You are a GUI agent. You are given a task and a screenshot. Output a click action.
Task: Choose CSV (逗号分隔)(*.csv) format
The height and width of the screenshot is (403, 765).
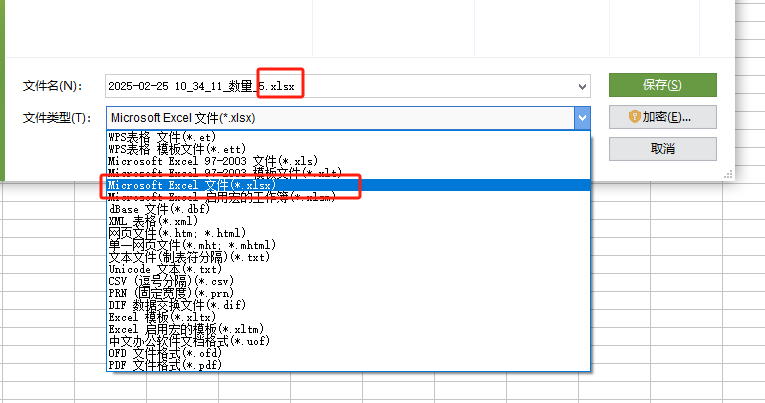click(348, 281)
